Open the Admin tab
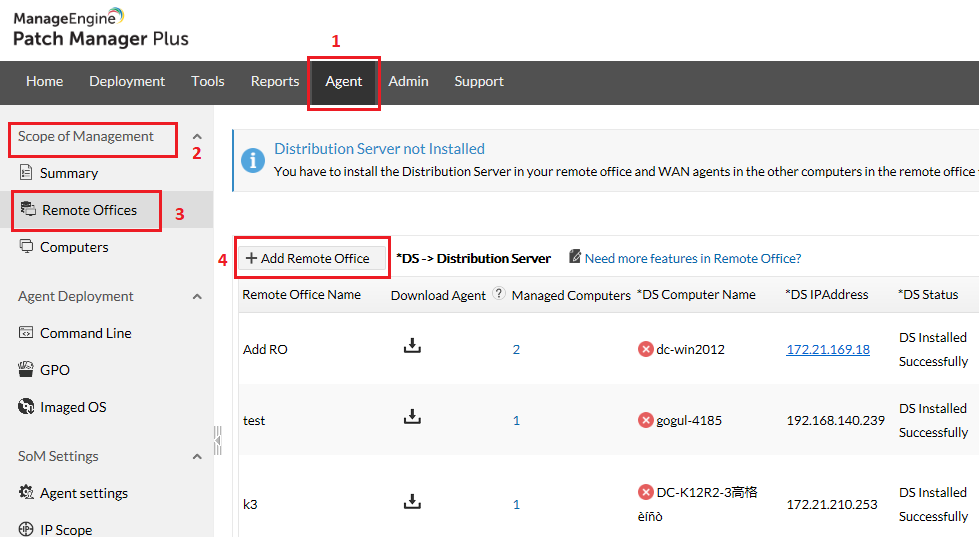 tap(408, 81)
